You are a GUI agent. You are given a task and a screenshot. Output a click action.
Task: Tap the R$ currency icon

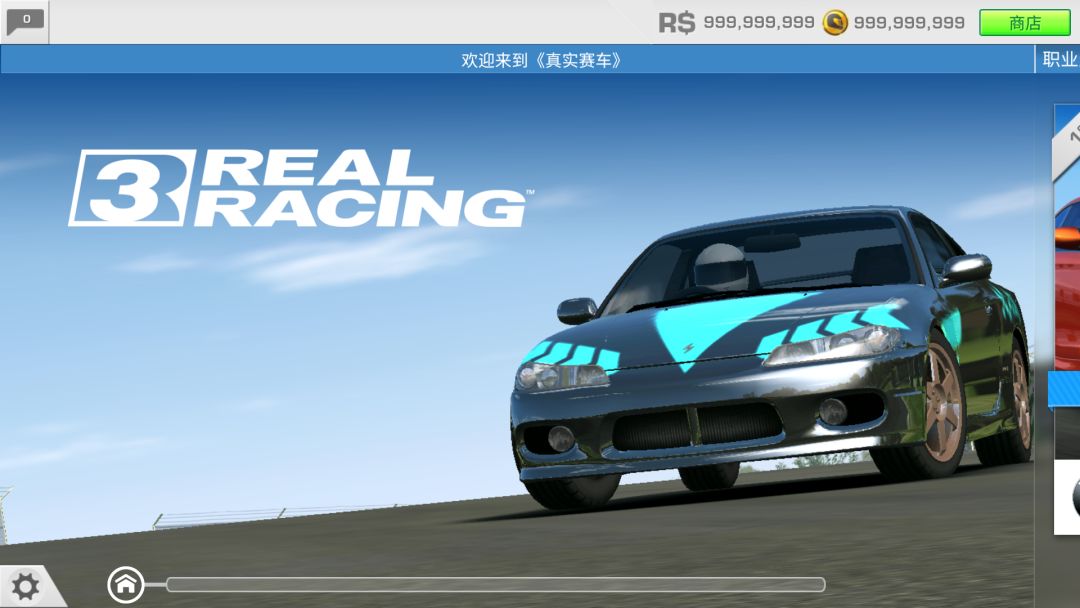tap(676, 23)
